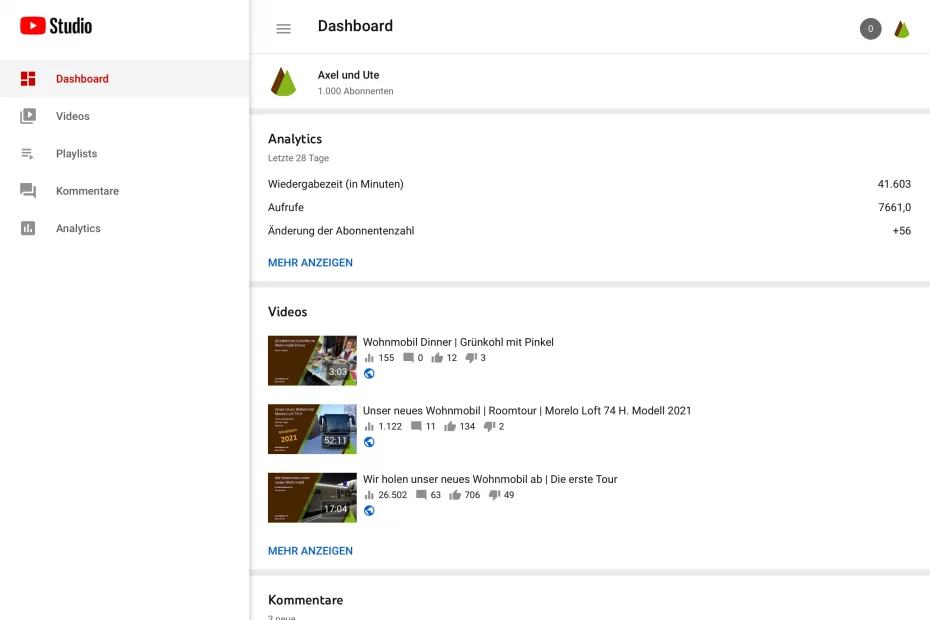
Task: Click likes thumbs-up icon for Die erste Tour
Action: 455,495
